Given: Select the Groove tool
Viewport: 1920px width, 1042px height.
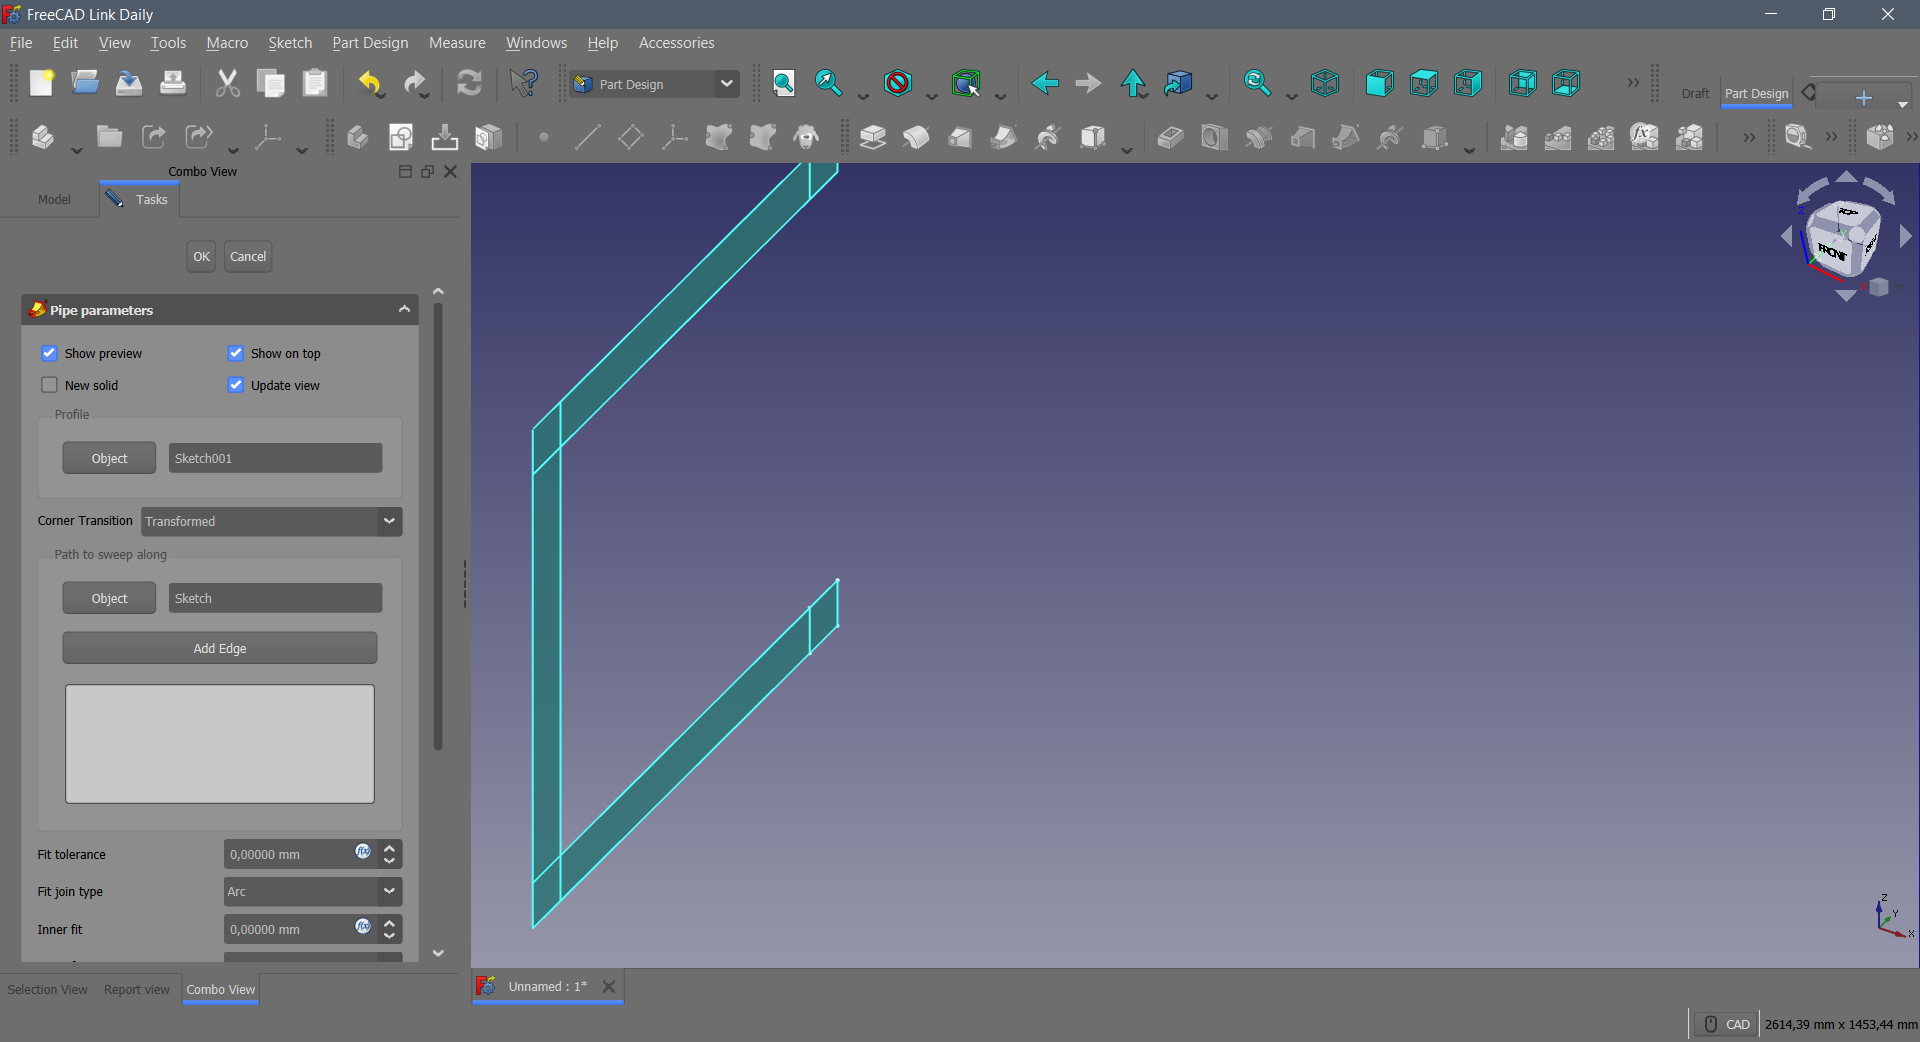Looking at the screenshot, I should (1258, 137).
